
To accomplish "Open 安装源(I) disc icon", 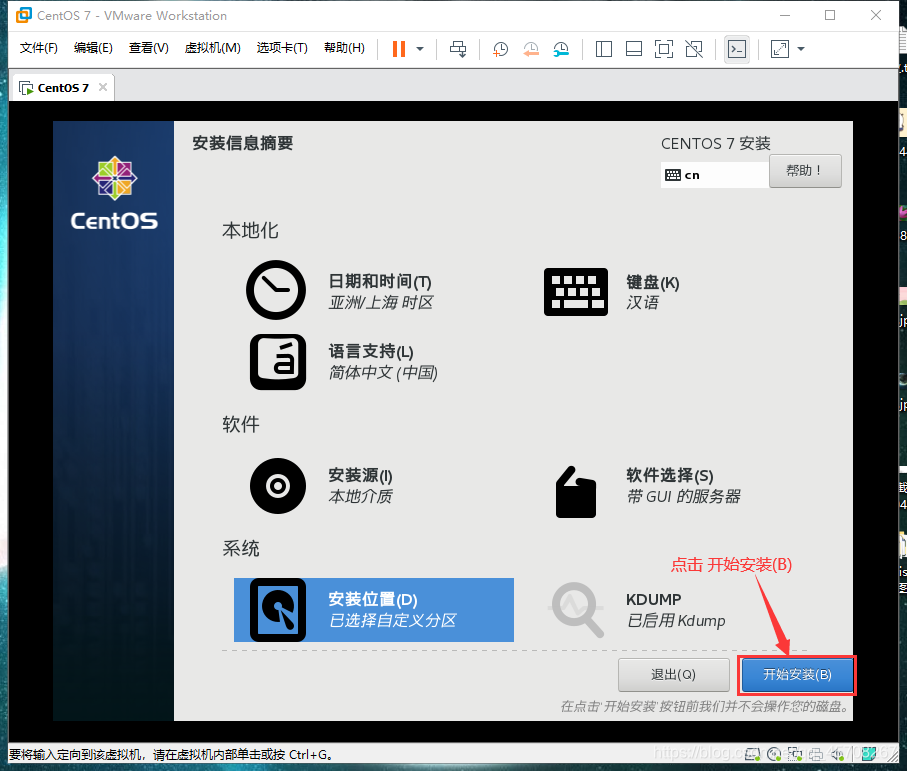I will click(278, 486).
